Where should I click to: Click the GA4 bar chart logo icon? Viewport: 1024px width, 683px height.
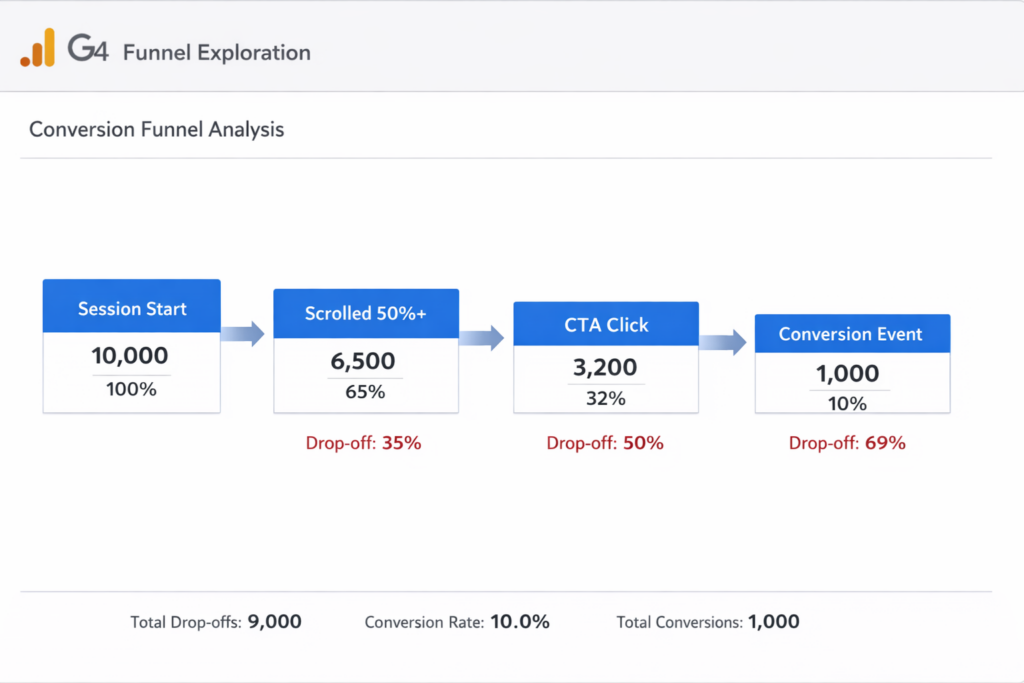click(39, 45)
